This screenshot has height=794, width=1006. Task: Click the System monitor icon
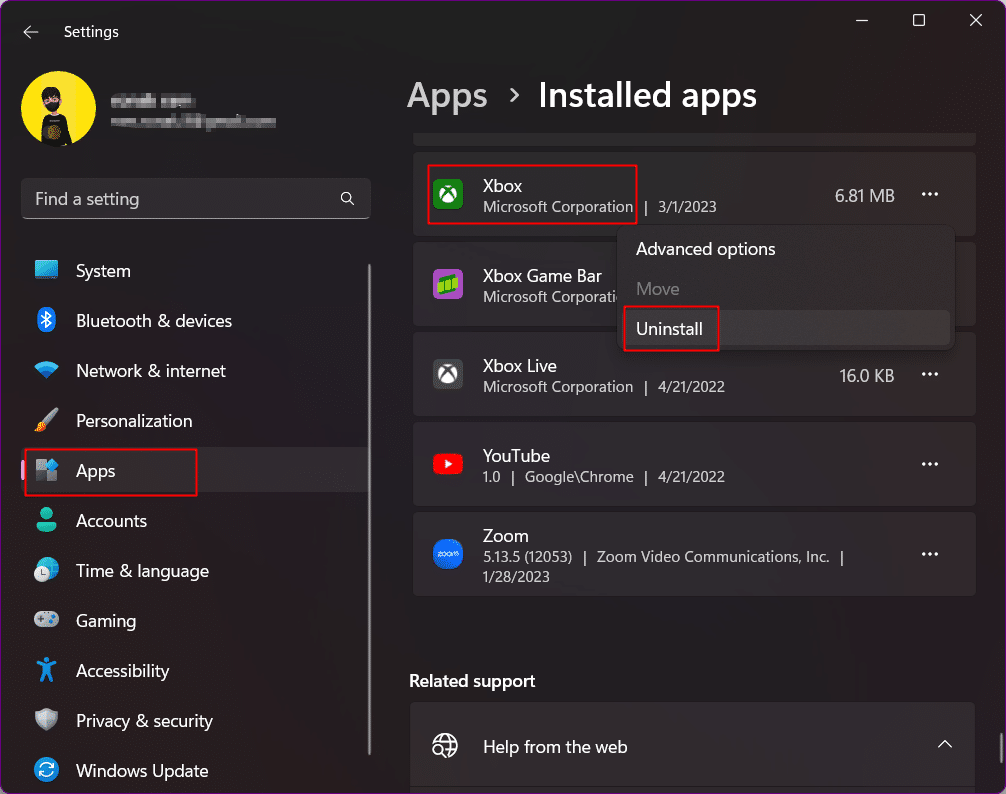coord(46,270)
